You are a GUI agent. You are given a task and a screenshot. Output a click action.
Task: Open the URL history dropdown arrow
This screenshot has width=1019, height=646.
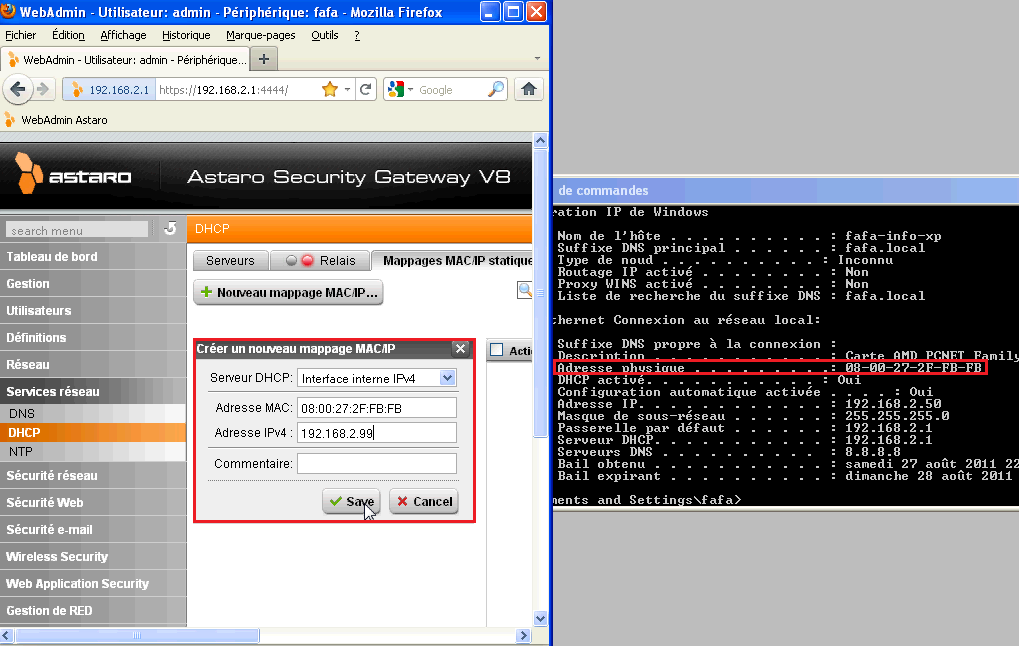tap(348, 89)
